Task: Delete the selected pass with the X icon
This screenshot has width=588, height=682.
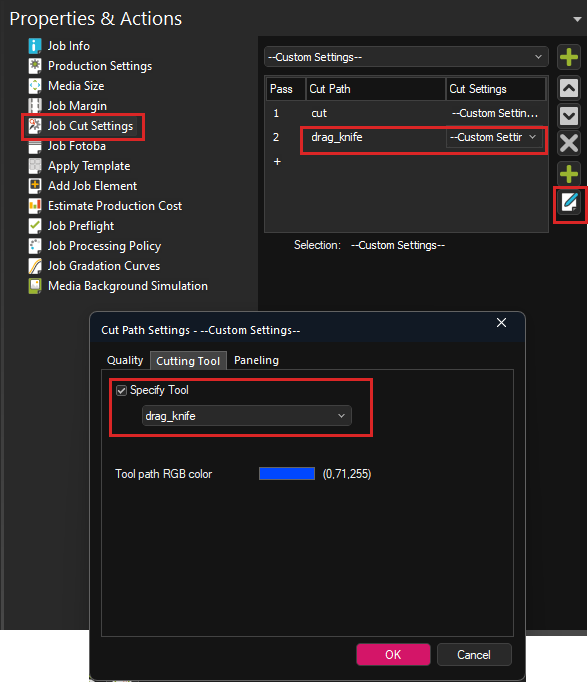Action: click(x=569, y=143)
